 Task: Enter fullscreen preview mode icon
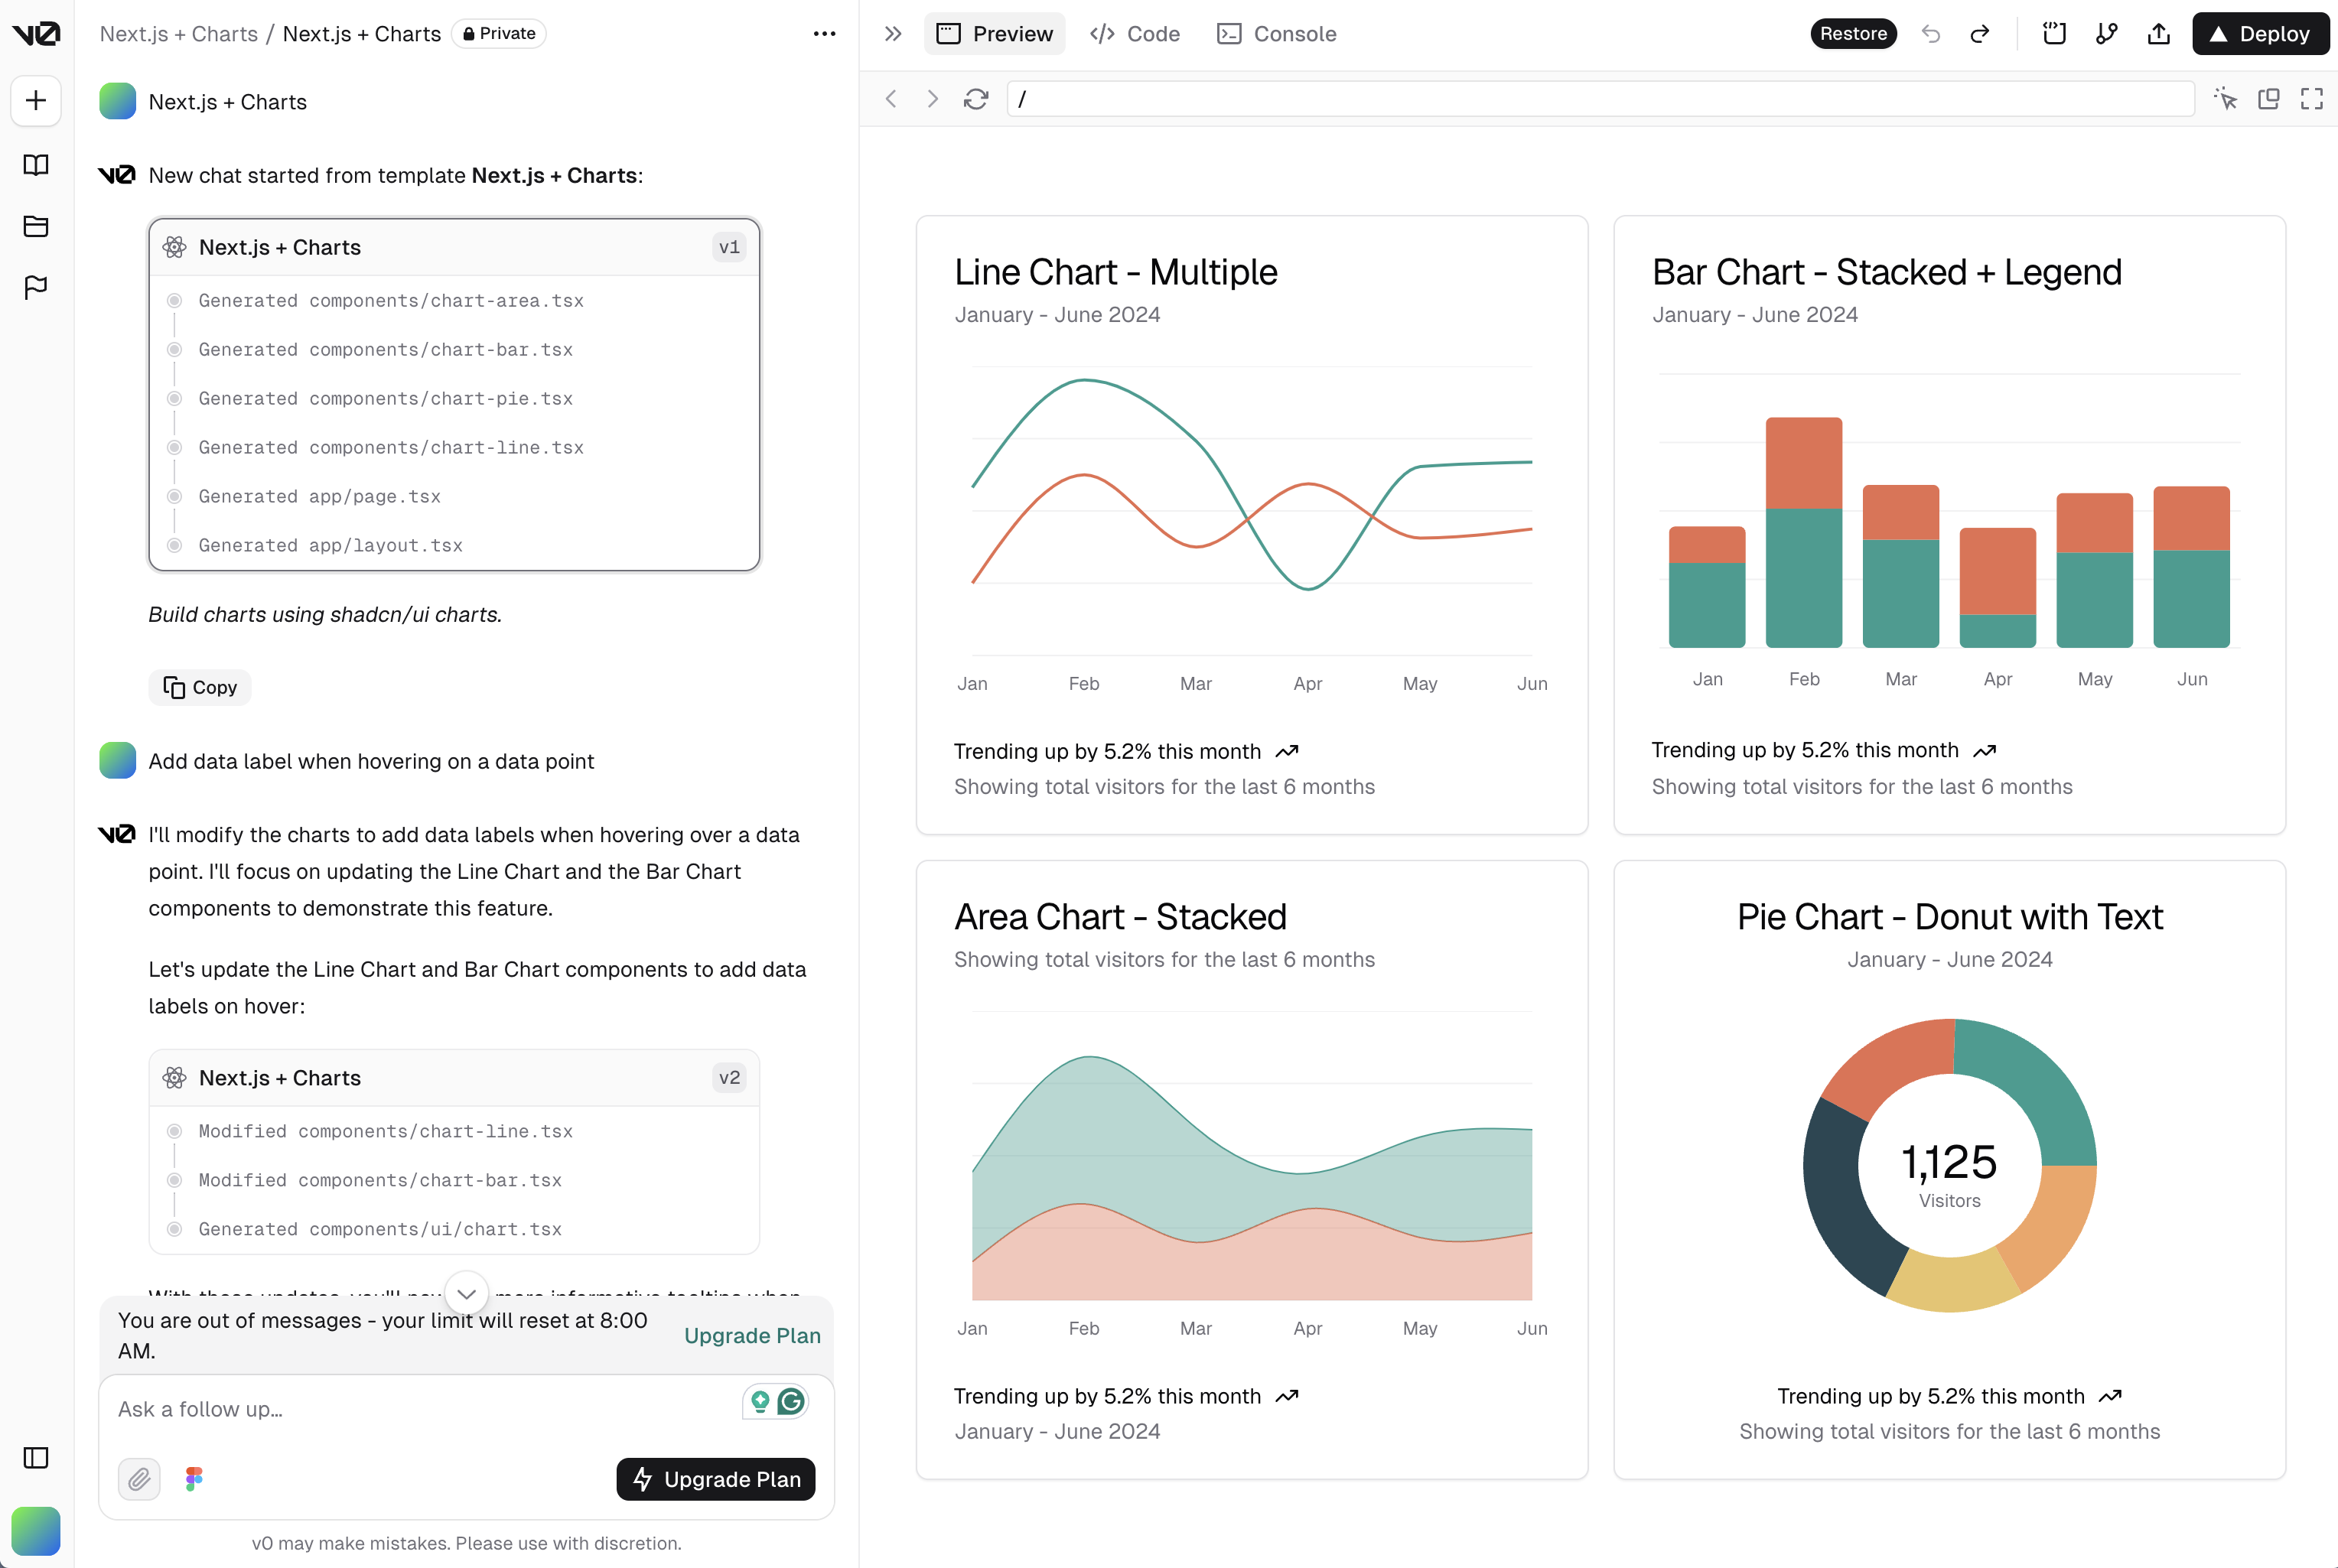pos(2311,99)
